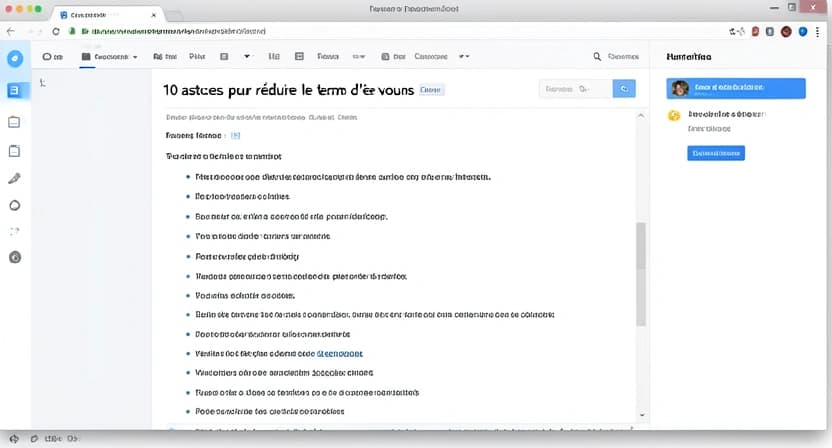Image resolution: width=832 pixels, height=448 pixels.
Task: Click the first toolbar item with the circle icon
Action: coord(53,56)
